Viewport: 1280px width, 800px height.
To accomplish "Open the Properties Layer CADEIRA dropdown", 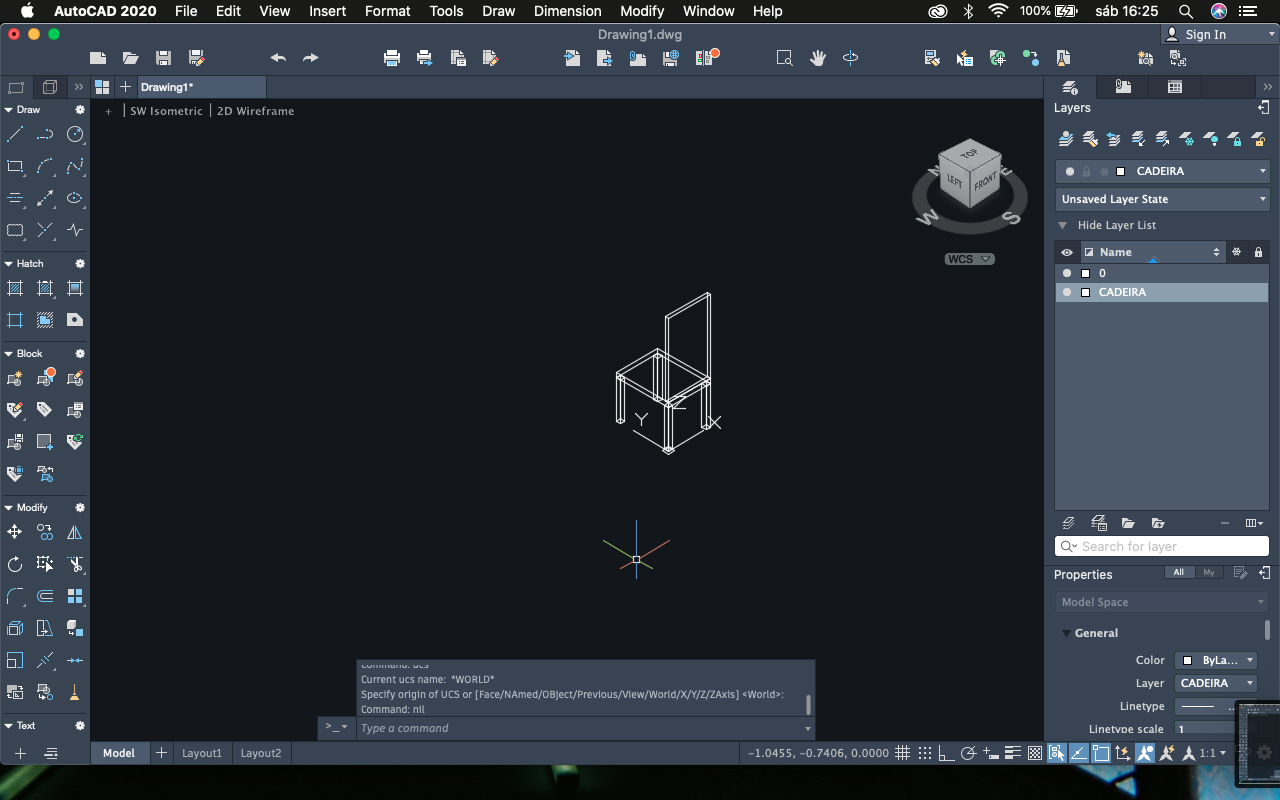I will [1216, 683].
